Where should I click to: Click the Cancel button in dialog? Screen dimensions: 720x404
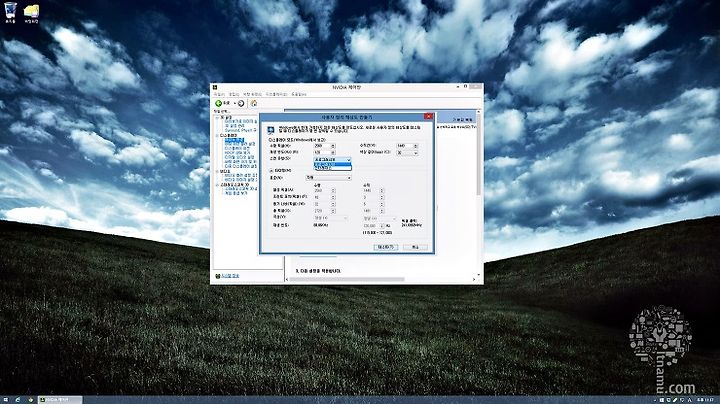click(x=416, y=247)
